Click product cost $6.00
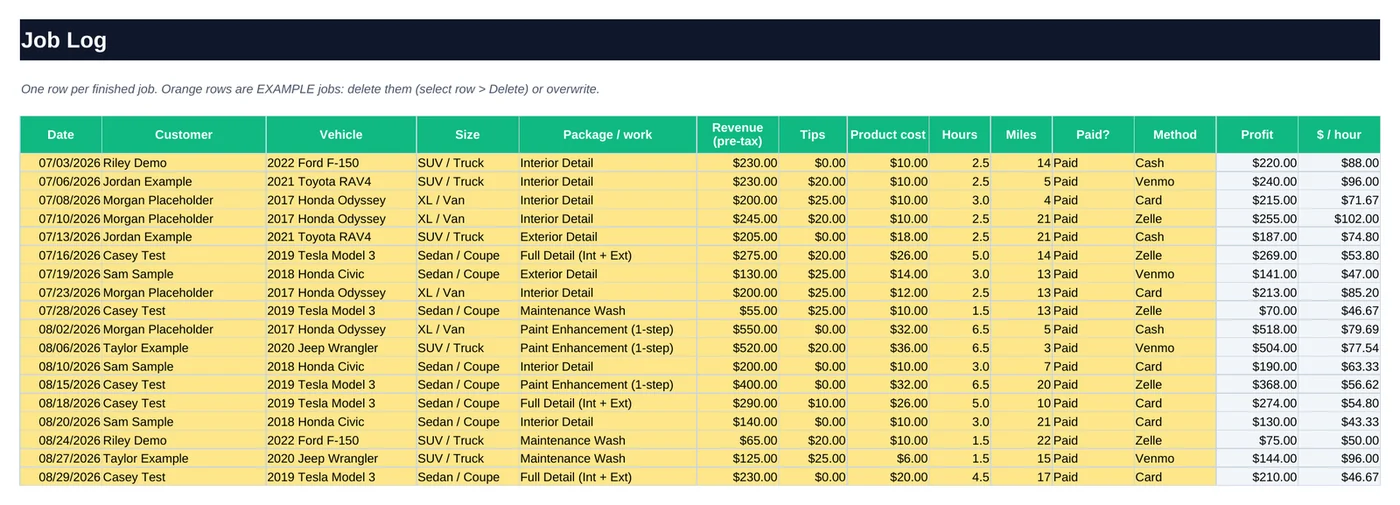 888,459
